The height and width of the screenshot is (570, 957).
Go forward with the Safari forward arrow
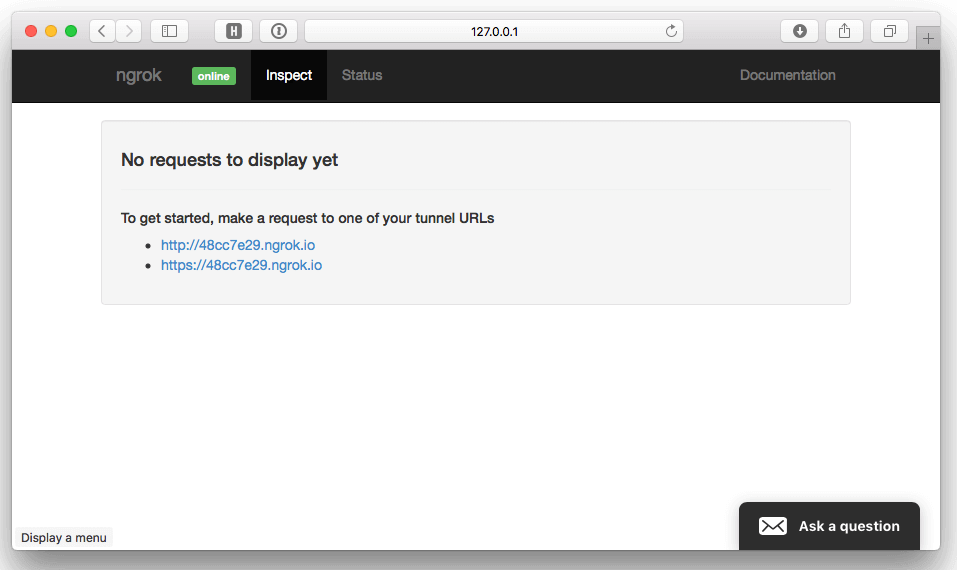click(x=129, y=31)
